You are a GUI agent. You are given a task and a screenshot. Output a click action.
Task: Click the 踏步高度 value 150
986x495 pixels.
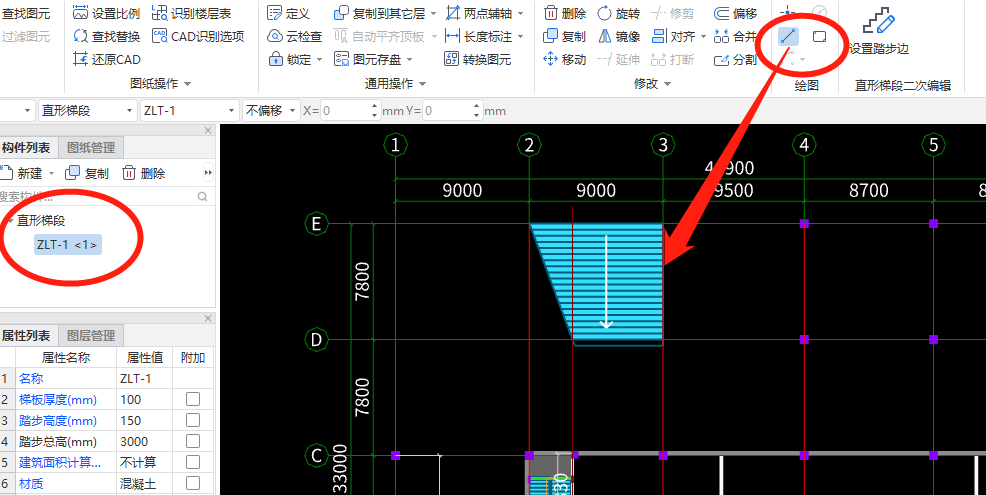tap(145, 420)
